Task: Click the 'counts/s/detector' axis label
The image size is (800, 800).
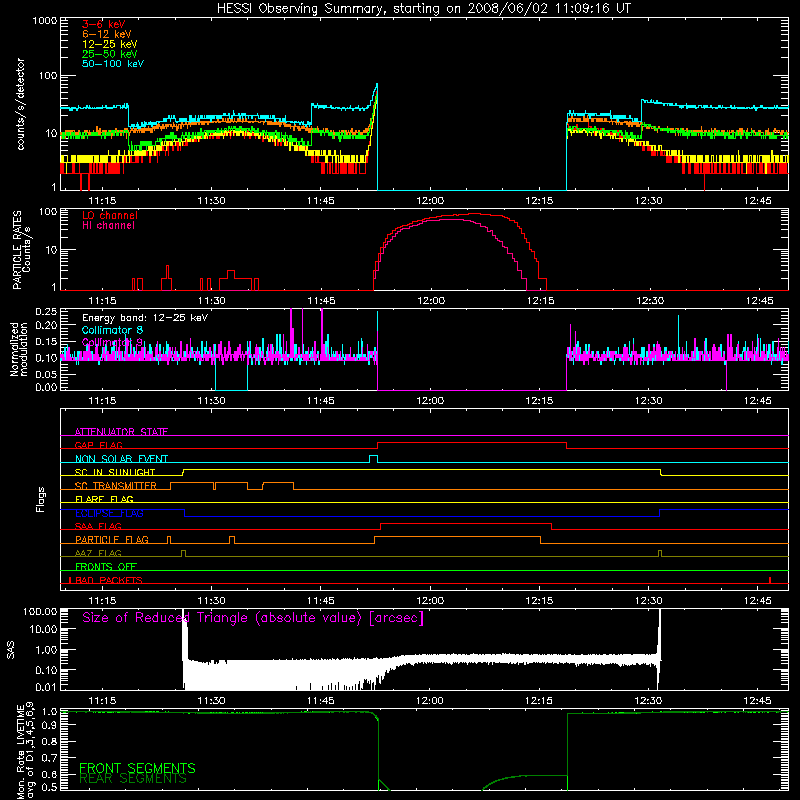Action: (20, 104)
